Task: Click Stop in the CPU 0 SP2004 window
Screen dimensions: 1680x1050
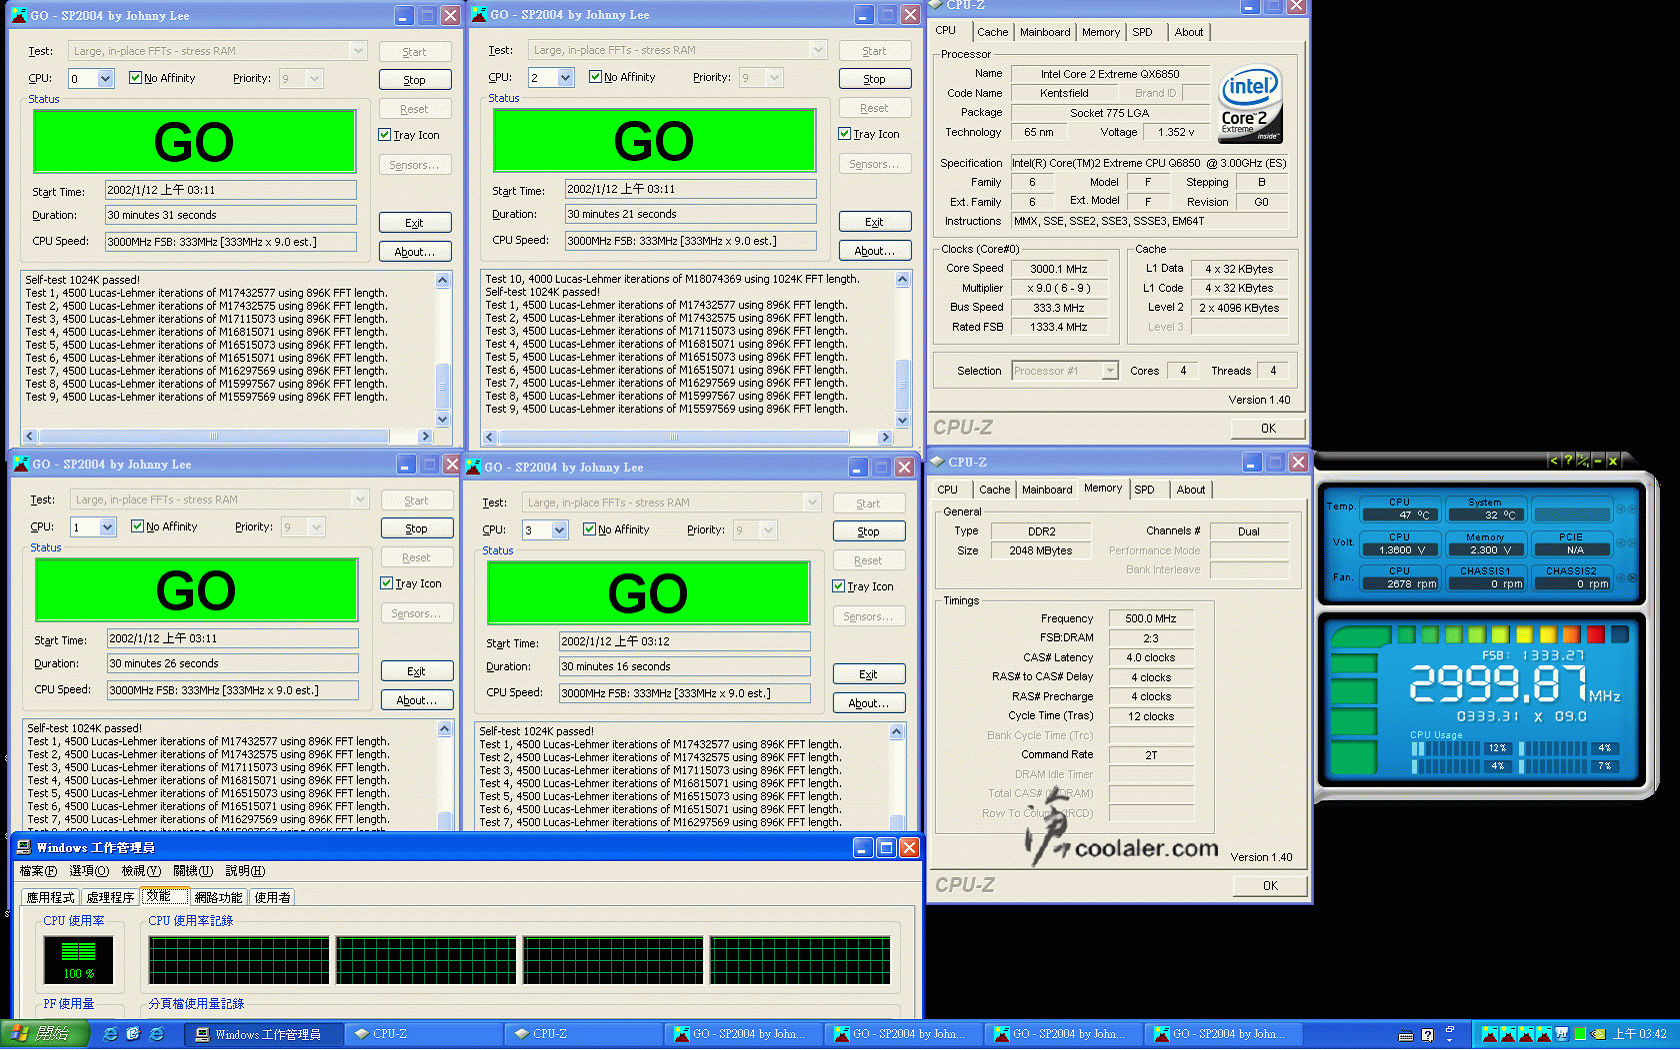Action: [x=415, y=80]
